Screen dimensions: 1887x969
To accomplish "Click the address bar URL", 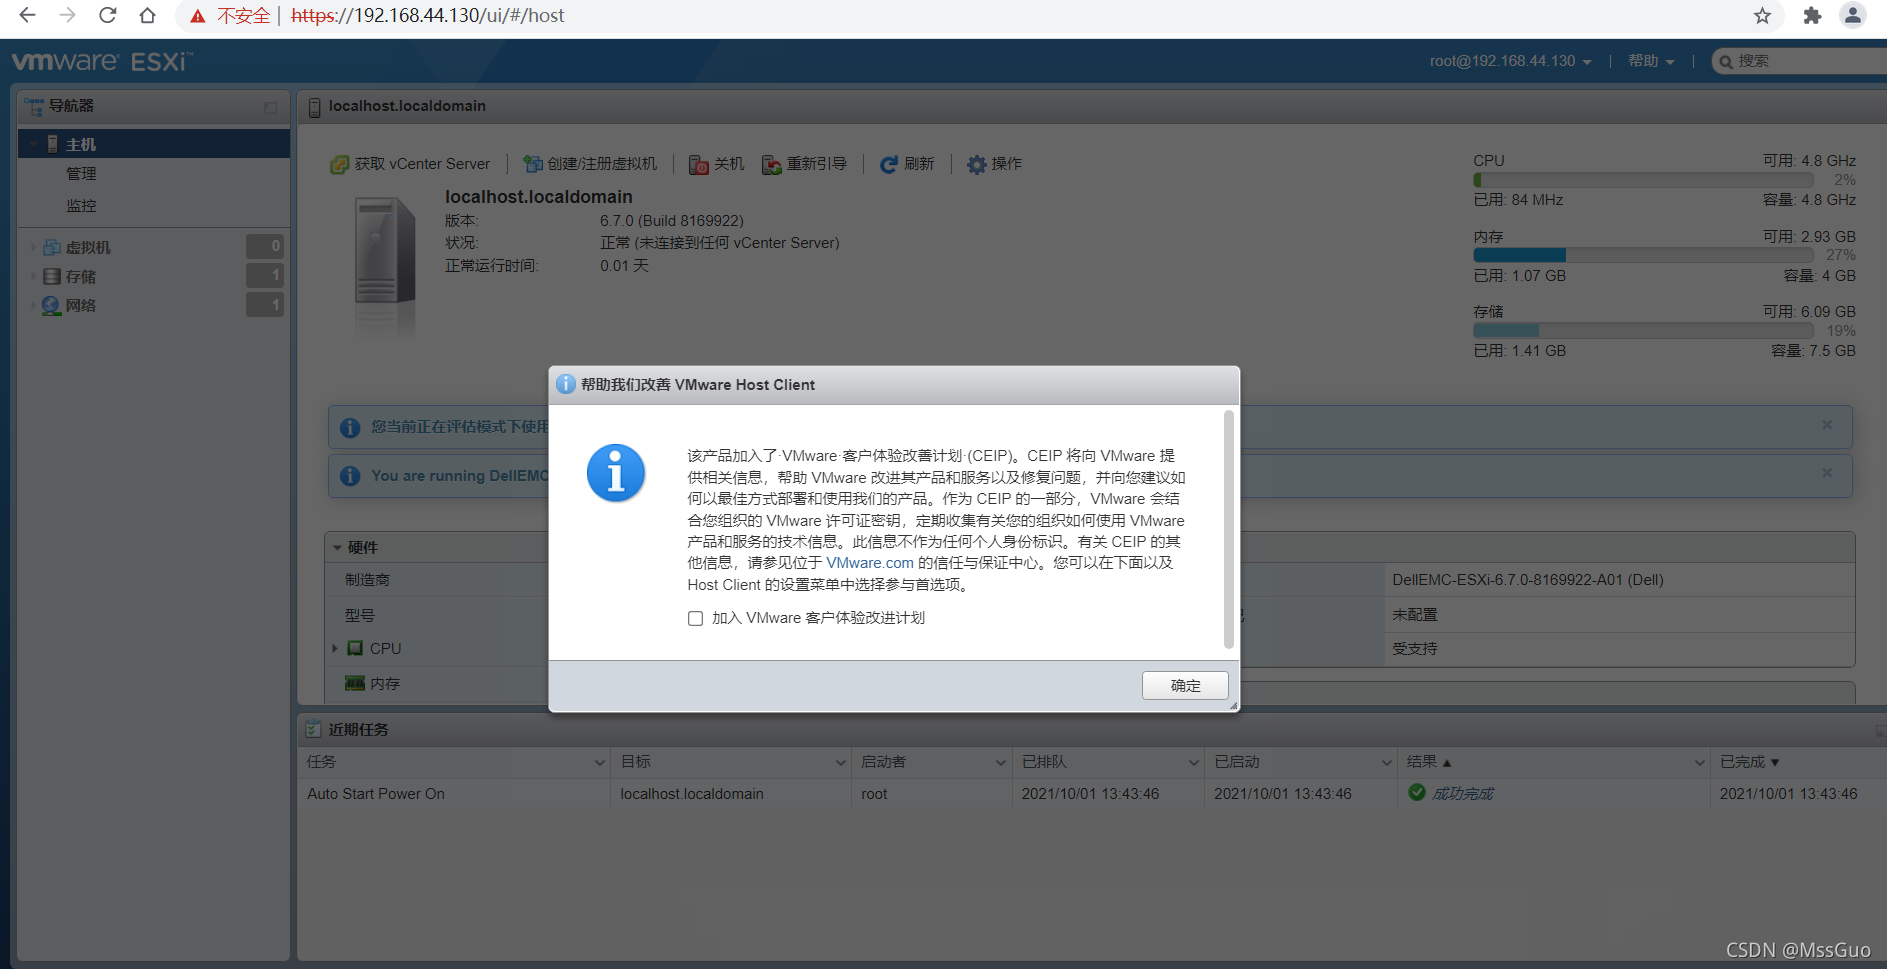I will pos(428,15).
